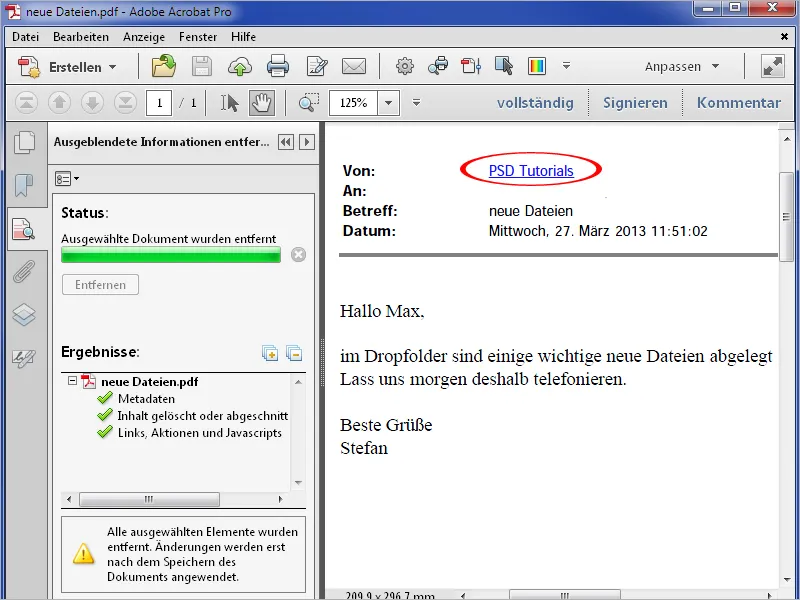Click the edit text pencil icon

[x=316, y=67]
